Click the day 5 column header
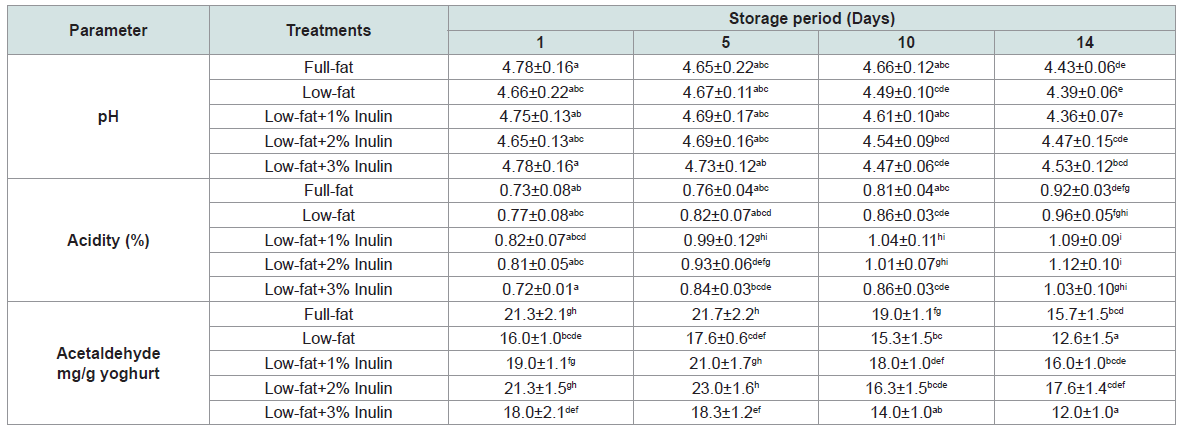Viewport: 1192px width, 432px height. 725,43
